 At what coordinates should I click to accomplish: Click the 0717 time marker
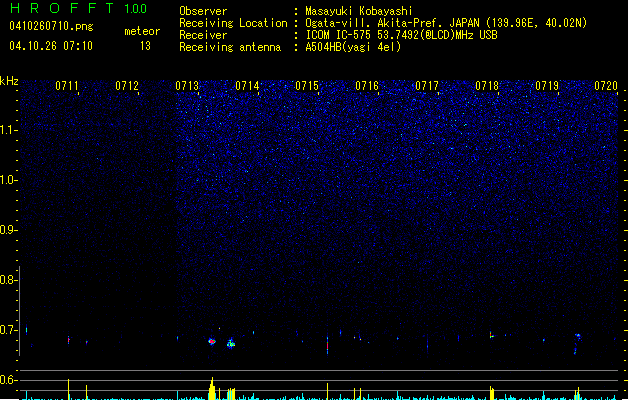click(427, 86)
